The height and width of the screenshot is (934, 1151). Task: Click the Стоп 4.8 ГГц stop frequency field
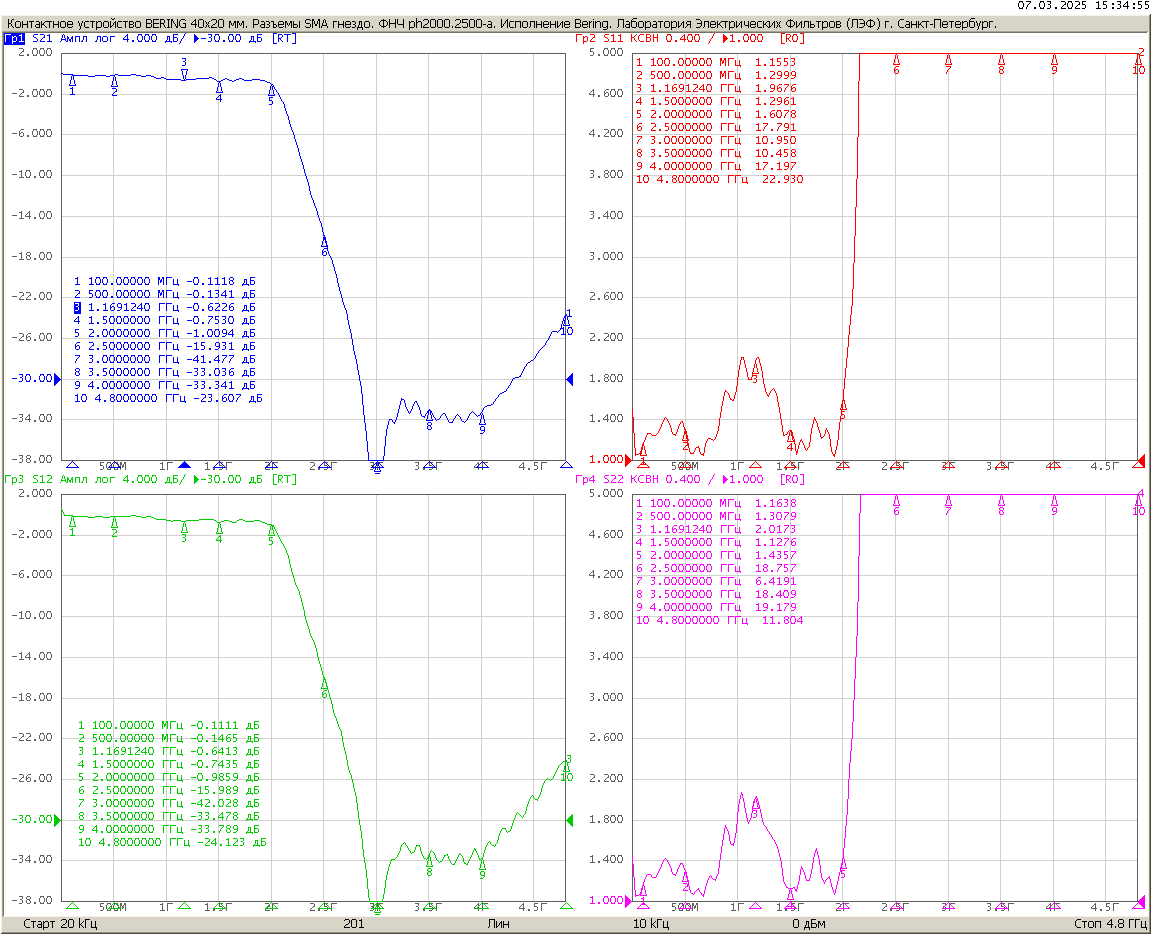1110,924
